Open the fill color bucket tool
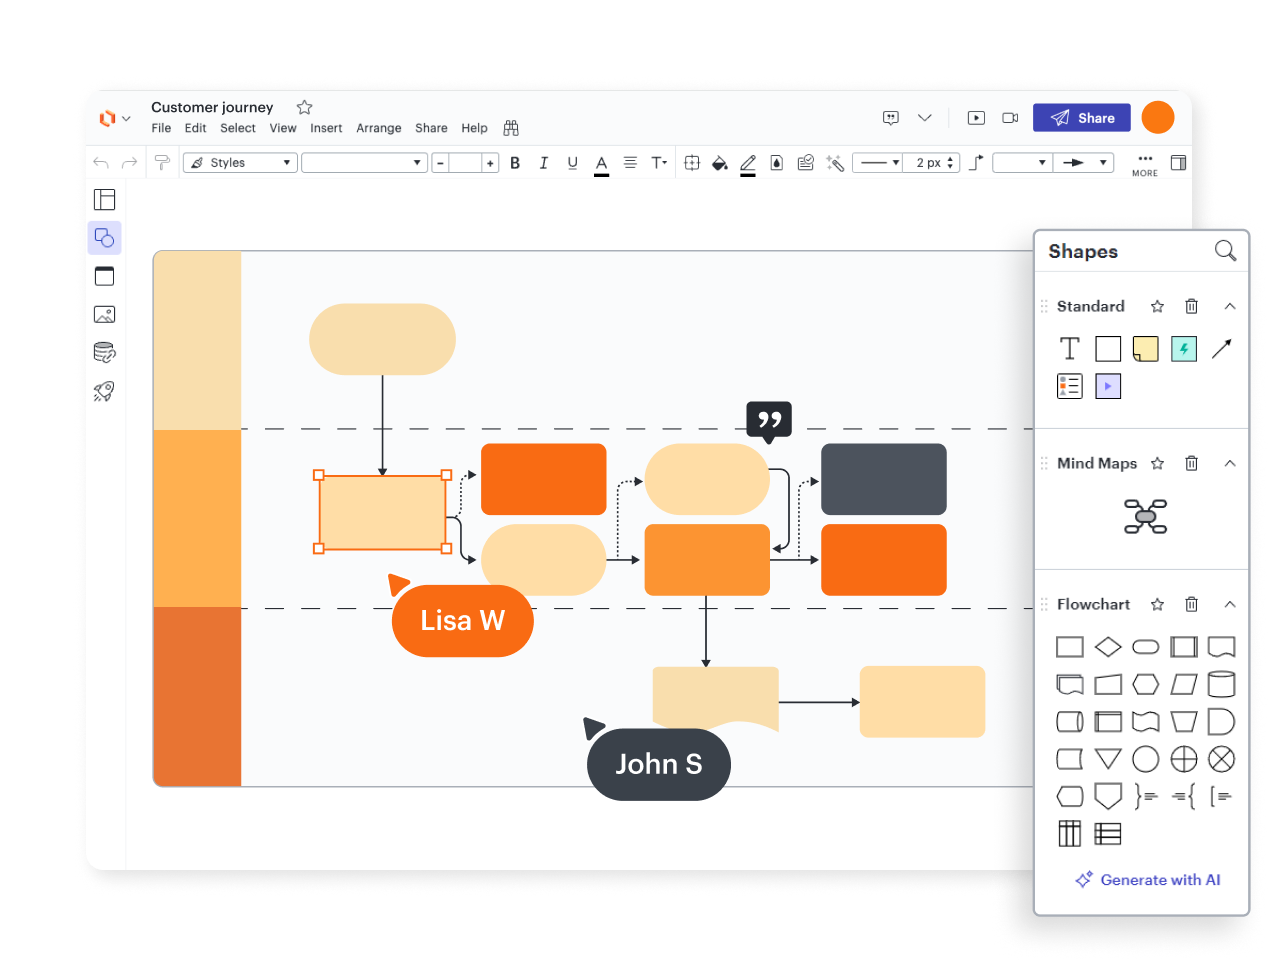1280x961 pixels. coord(719,163)
